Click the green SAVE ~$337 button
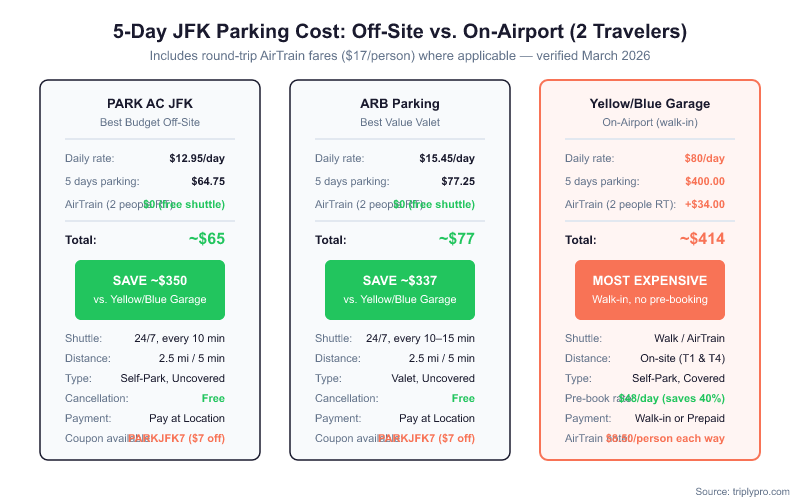This screenshot has width=800, height=500. pyautogui.click(x=400, y=288)
